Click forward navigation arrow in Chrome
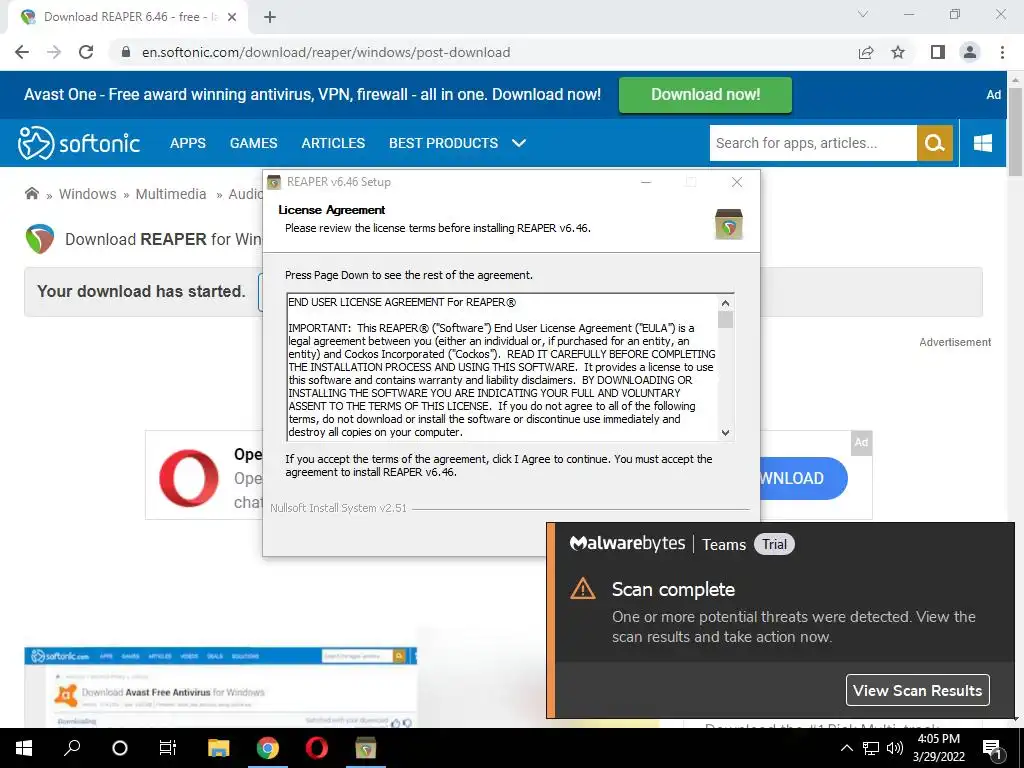Screen dimensions: 1024x768 coord(54,52)
